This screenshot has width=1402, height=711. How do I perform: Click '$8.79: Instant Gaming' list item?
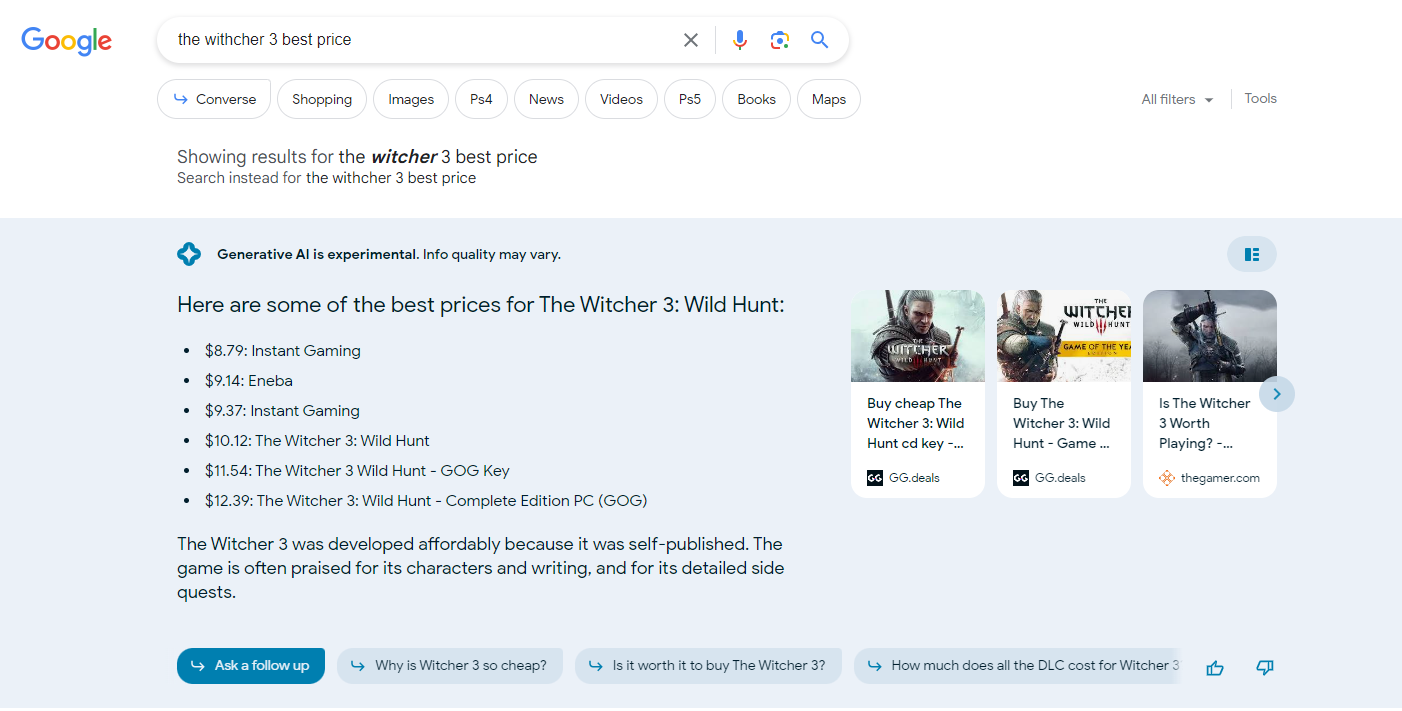tap(283, 351)
